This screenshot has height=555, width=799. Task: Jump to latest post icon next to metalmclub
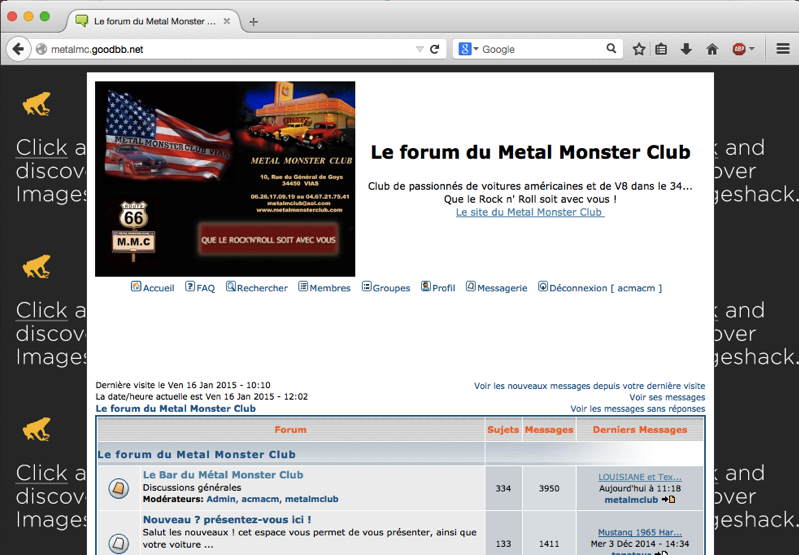coord(669,499)
